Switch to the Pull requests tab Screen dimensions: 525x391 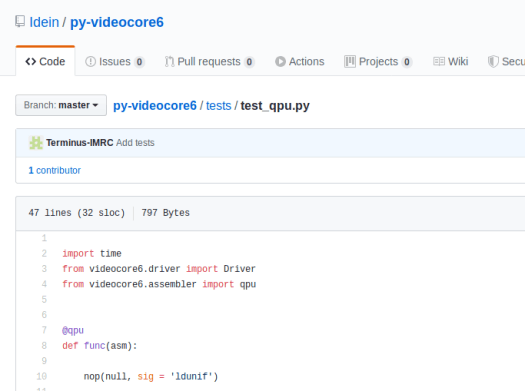[210, 62]
